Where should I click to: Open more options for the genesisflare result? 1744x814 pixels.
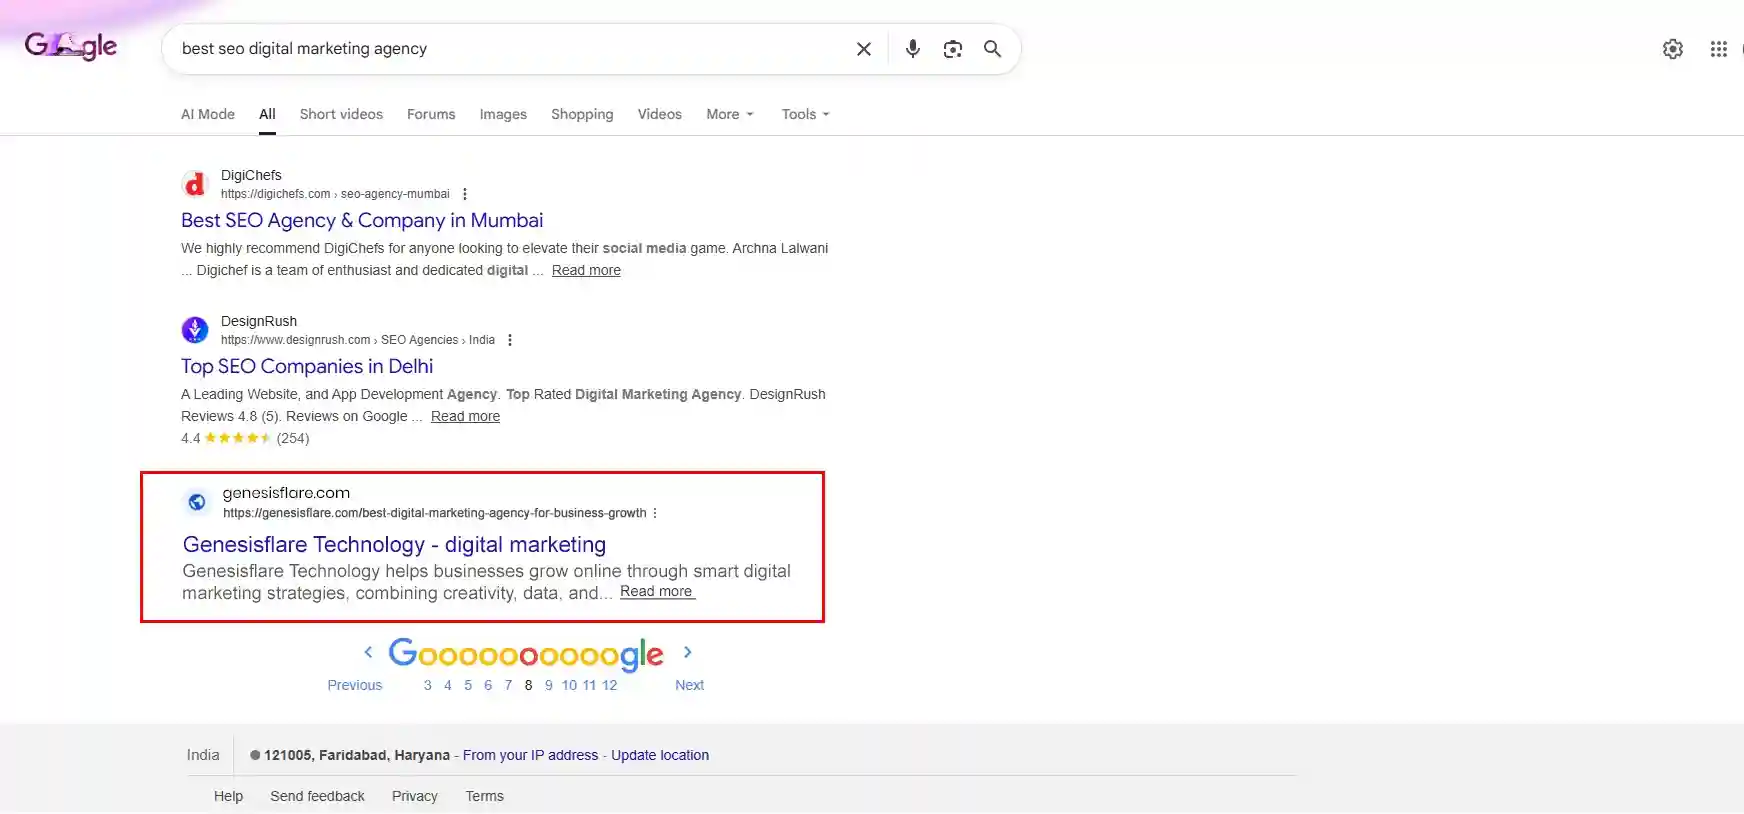(655, 513)
